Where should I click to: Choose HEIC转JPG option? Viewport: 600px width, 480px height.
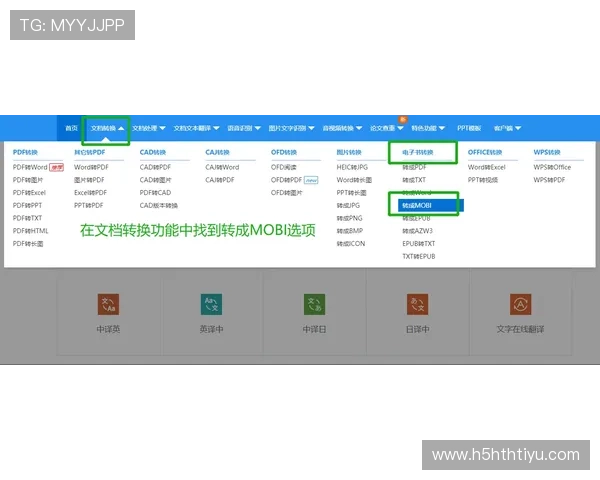(x=352, y=167)
